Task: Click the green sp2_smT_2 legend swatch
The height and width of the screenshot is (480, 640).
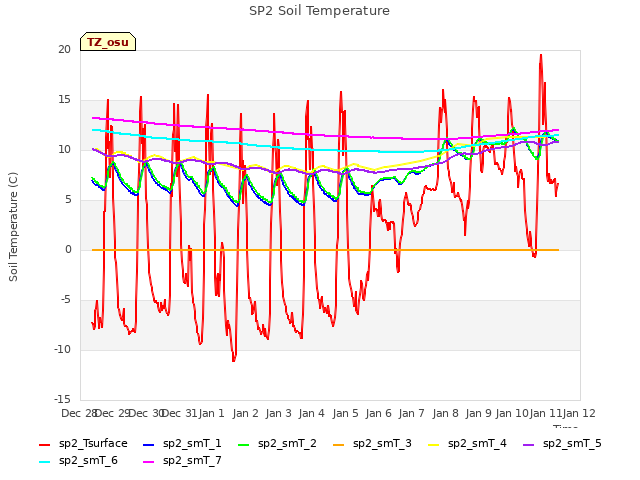Action: [x=244, y=444]
